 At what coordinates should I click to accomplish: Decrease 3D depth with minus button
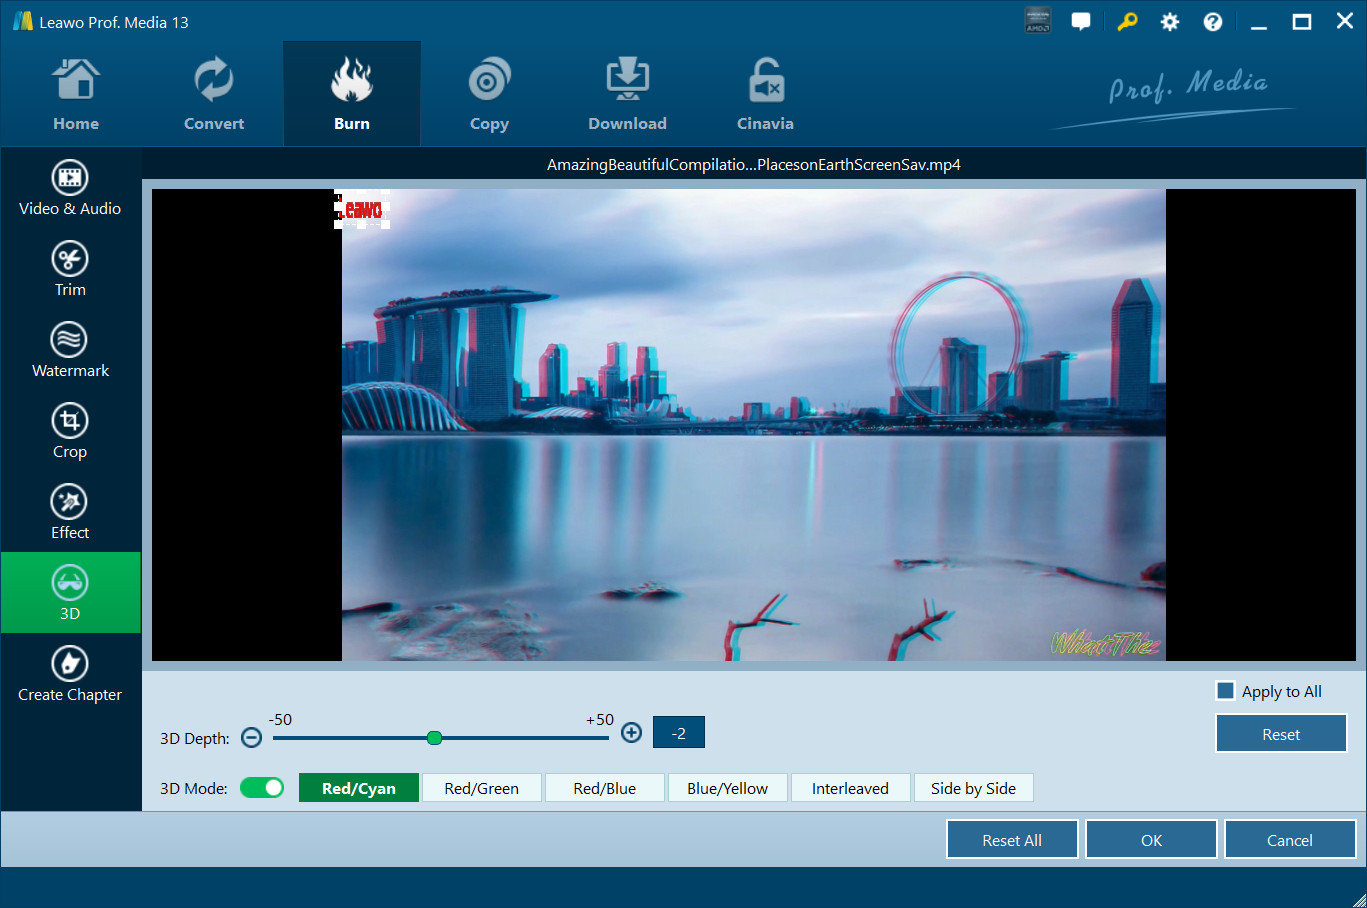[252, 737]
